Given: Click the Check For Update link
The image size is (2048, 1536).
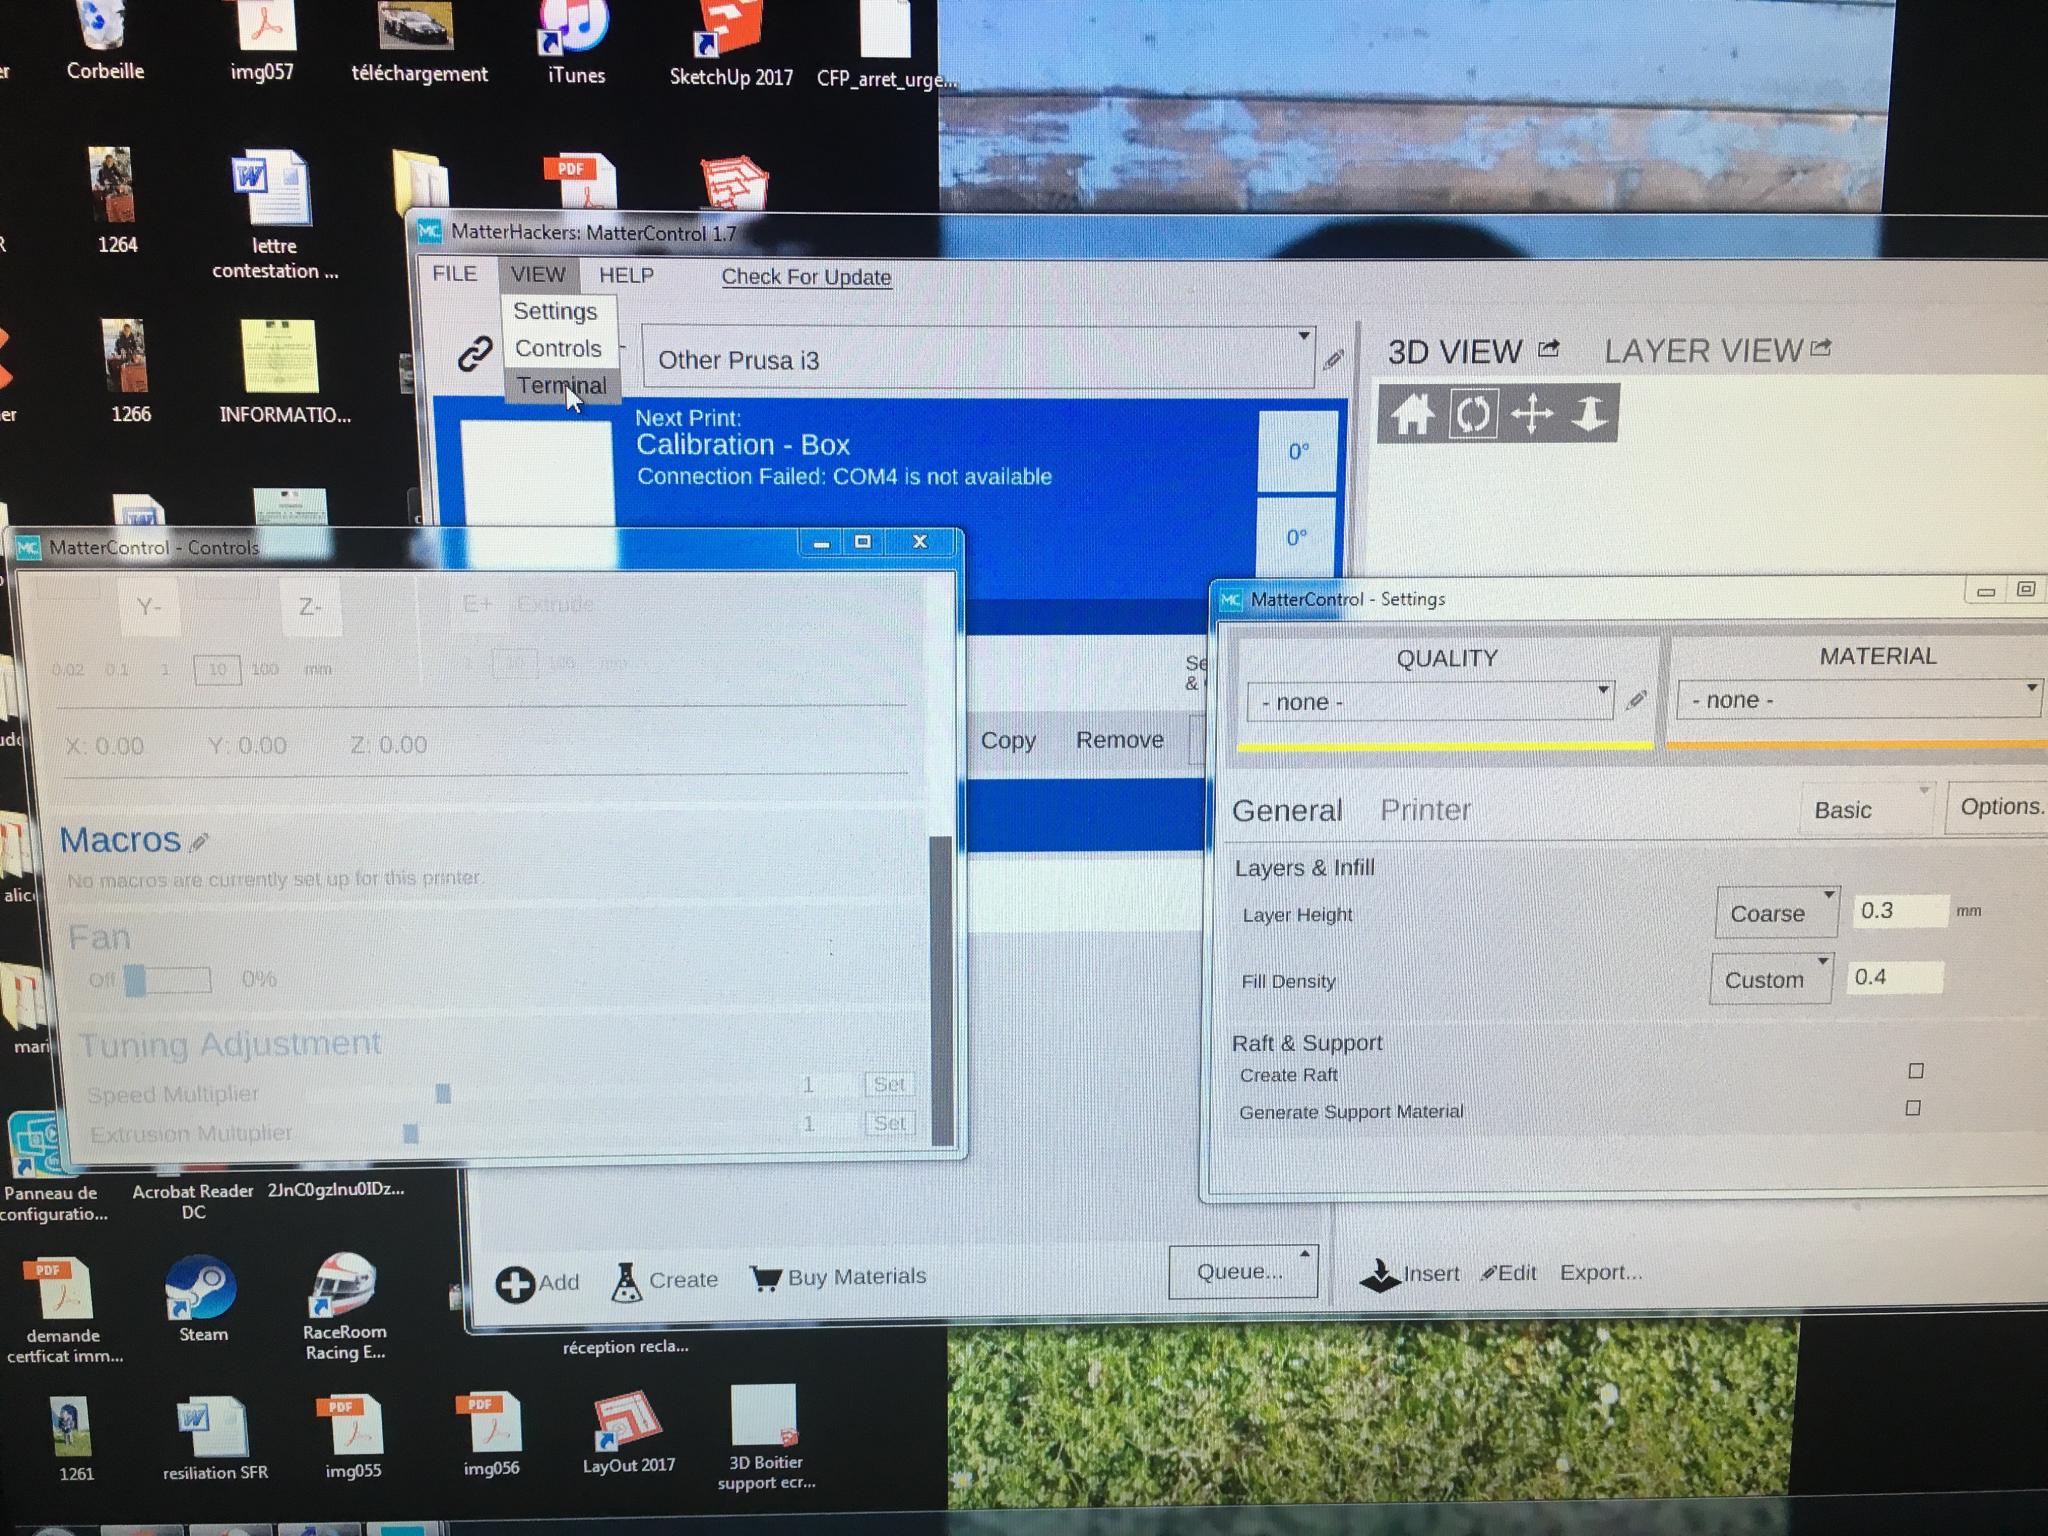Looking at the screenshot, I should [x=806, y=277].
